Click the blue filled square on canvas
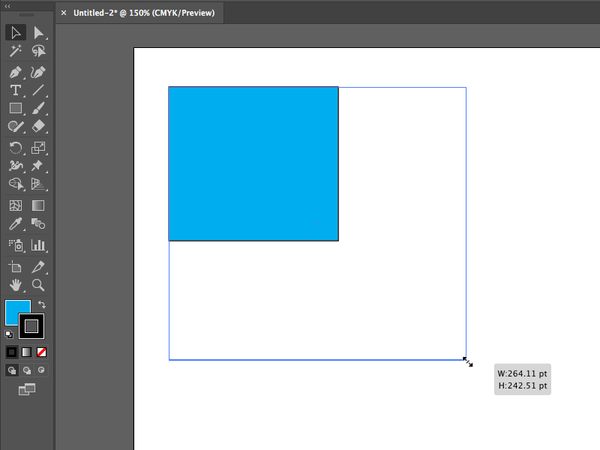 [253, 163]
